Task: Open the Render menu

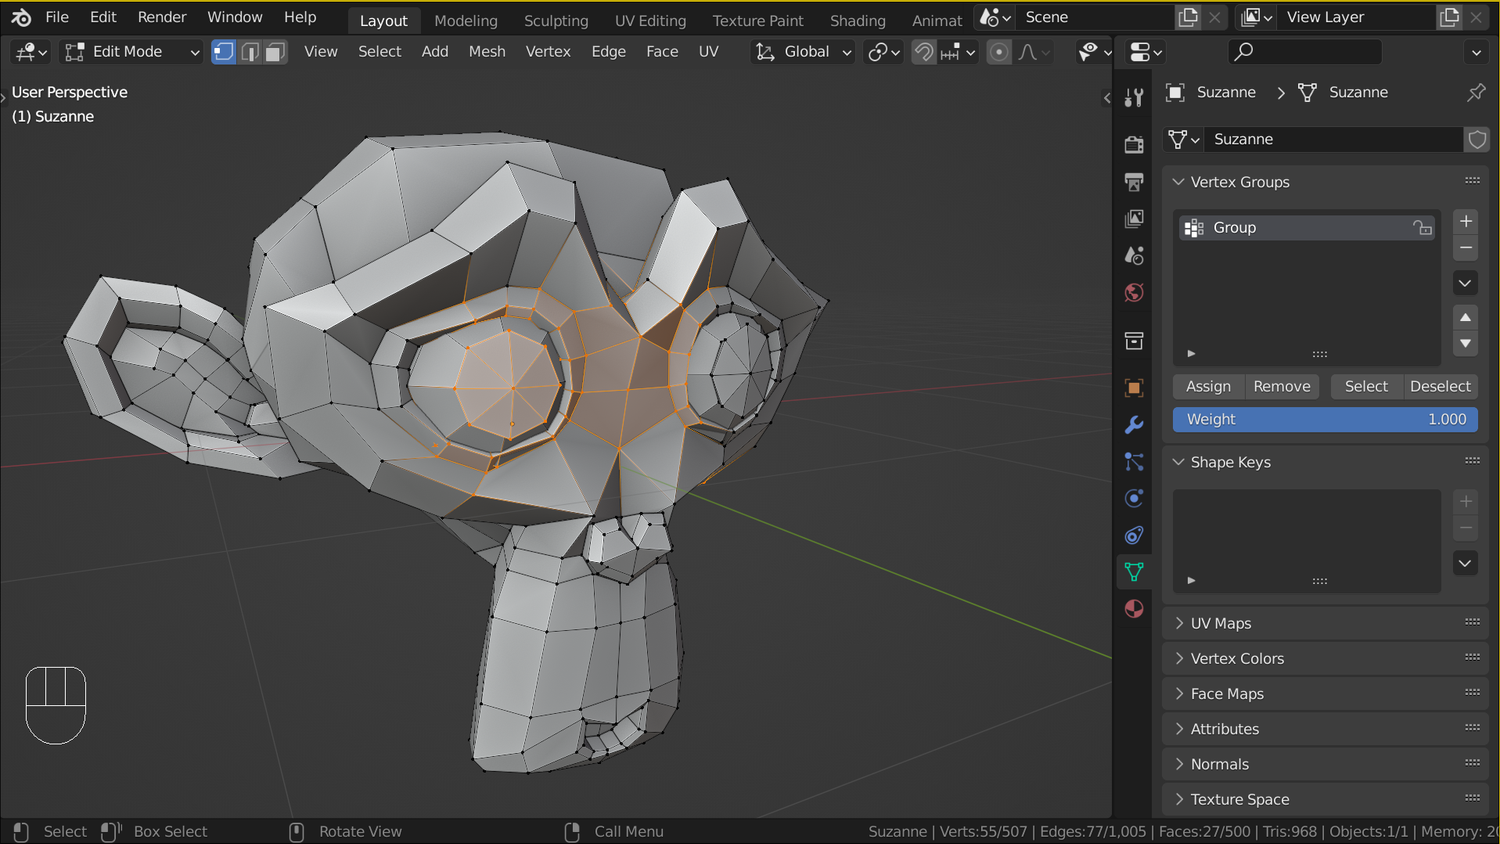Action: pos(162,17)
